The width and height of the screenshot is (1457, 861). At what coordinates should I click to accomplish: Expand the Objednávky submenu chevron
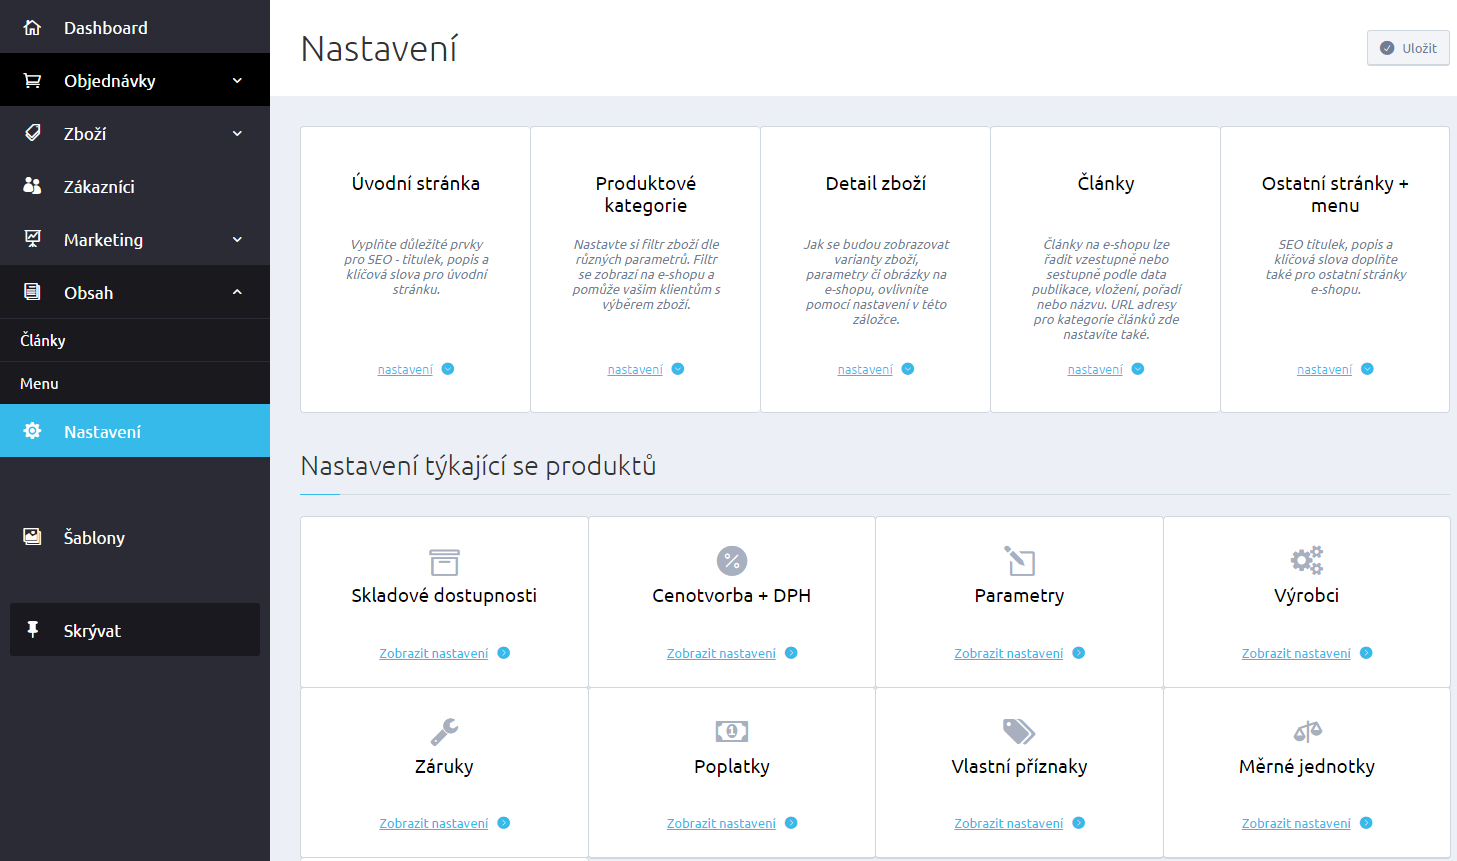click(237, 80)
